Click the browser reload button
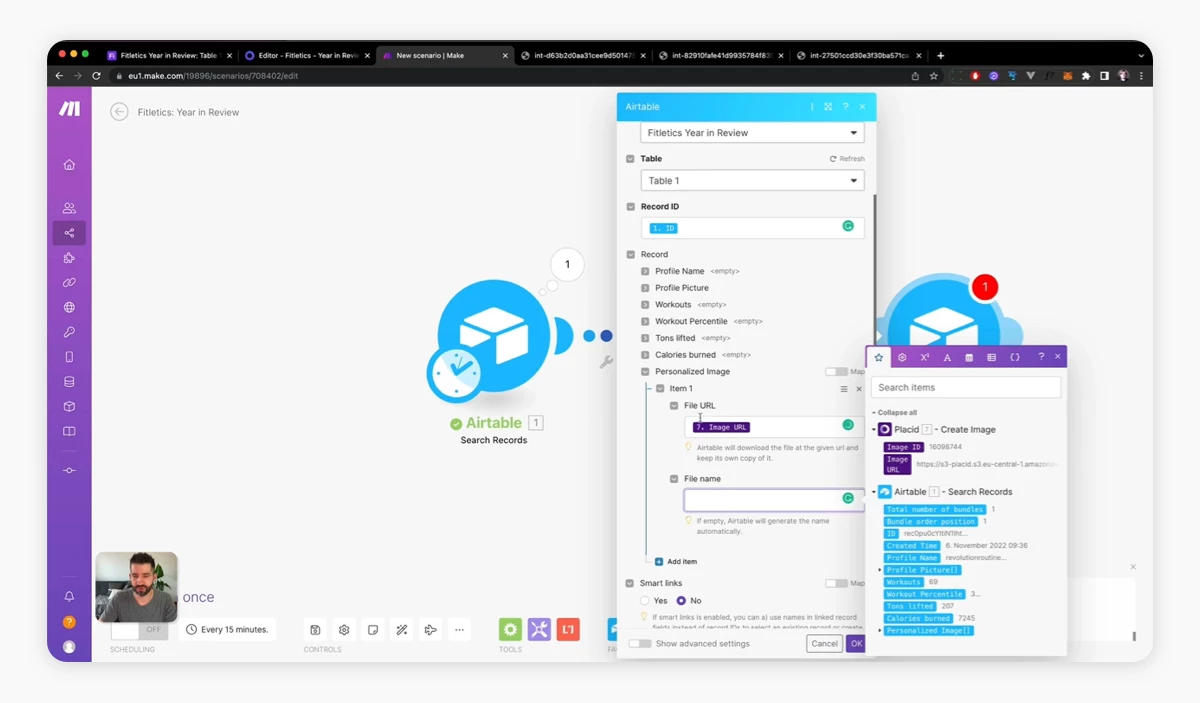This screenshot has height=703, width=1200. (97, 76)
